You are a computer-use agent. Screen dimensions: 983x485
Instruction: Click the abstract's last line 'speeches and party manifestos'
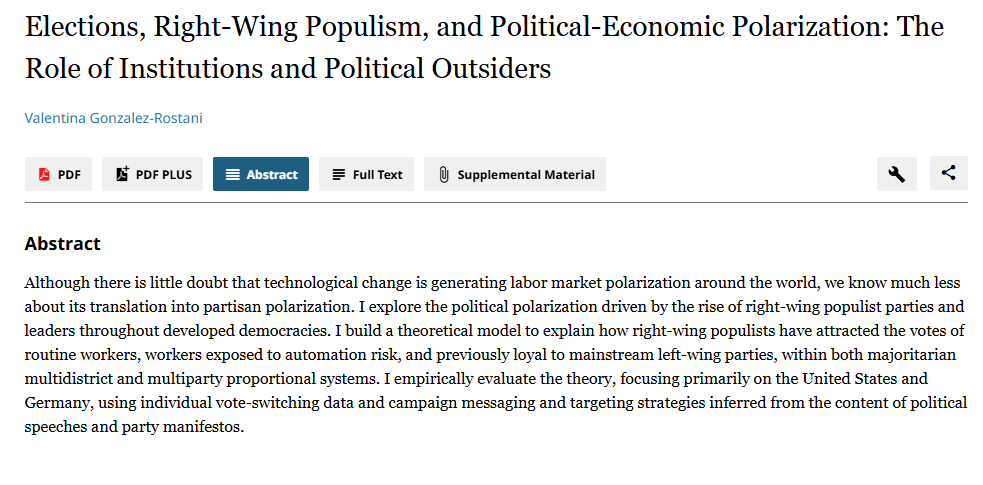(134, 426)
